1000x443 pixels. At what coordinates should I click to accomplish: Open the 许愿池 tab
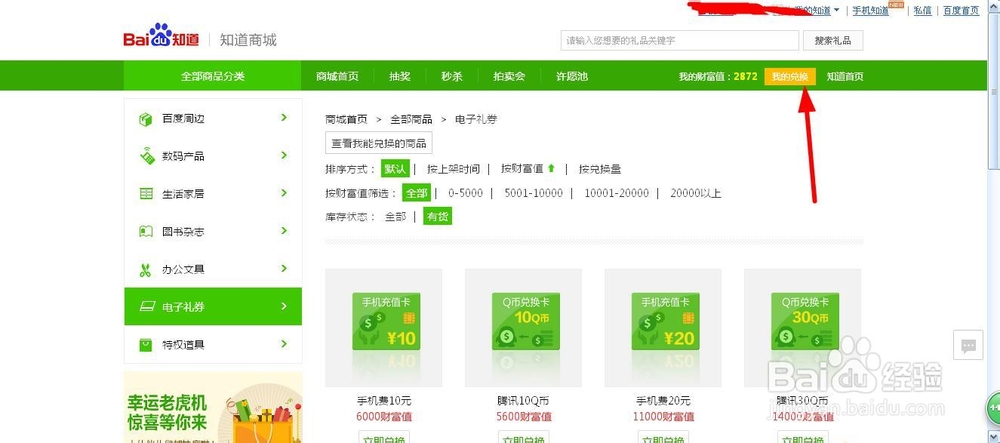(571, 76)
